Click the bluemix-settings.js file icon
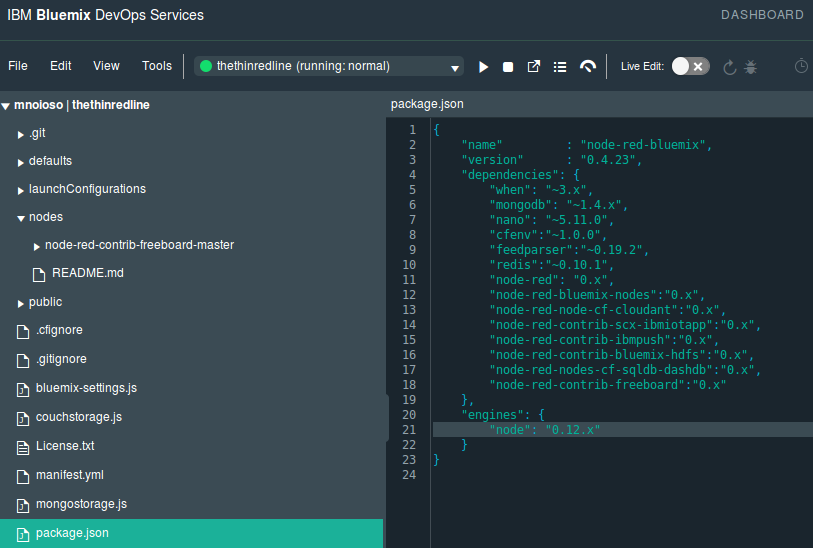 pyautogui.click(x=23, y=389)
